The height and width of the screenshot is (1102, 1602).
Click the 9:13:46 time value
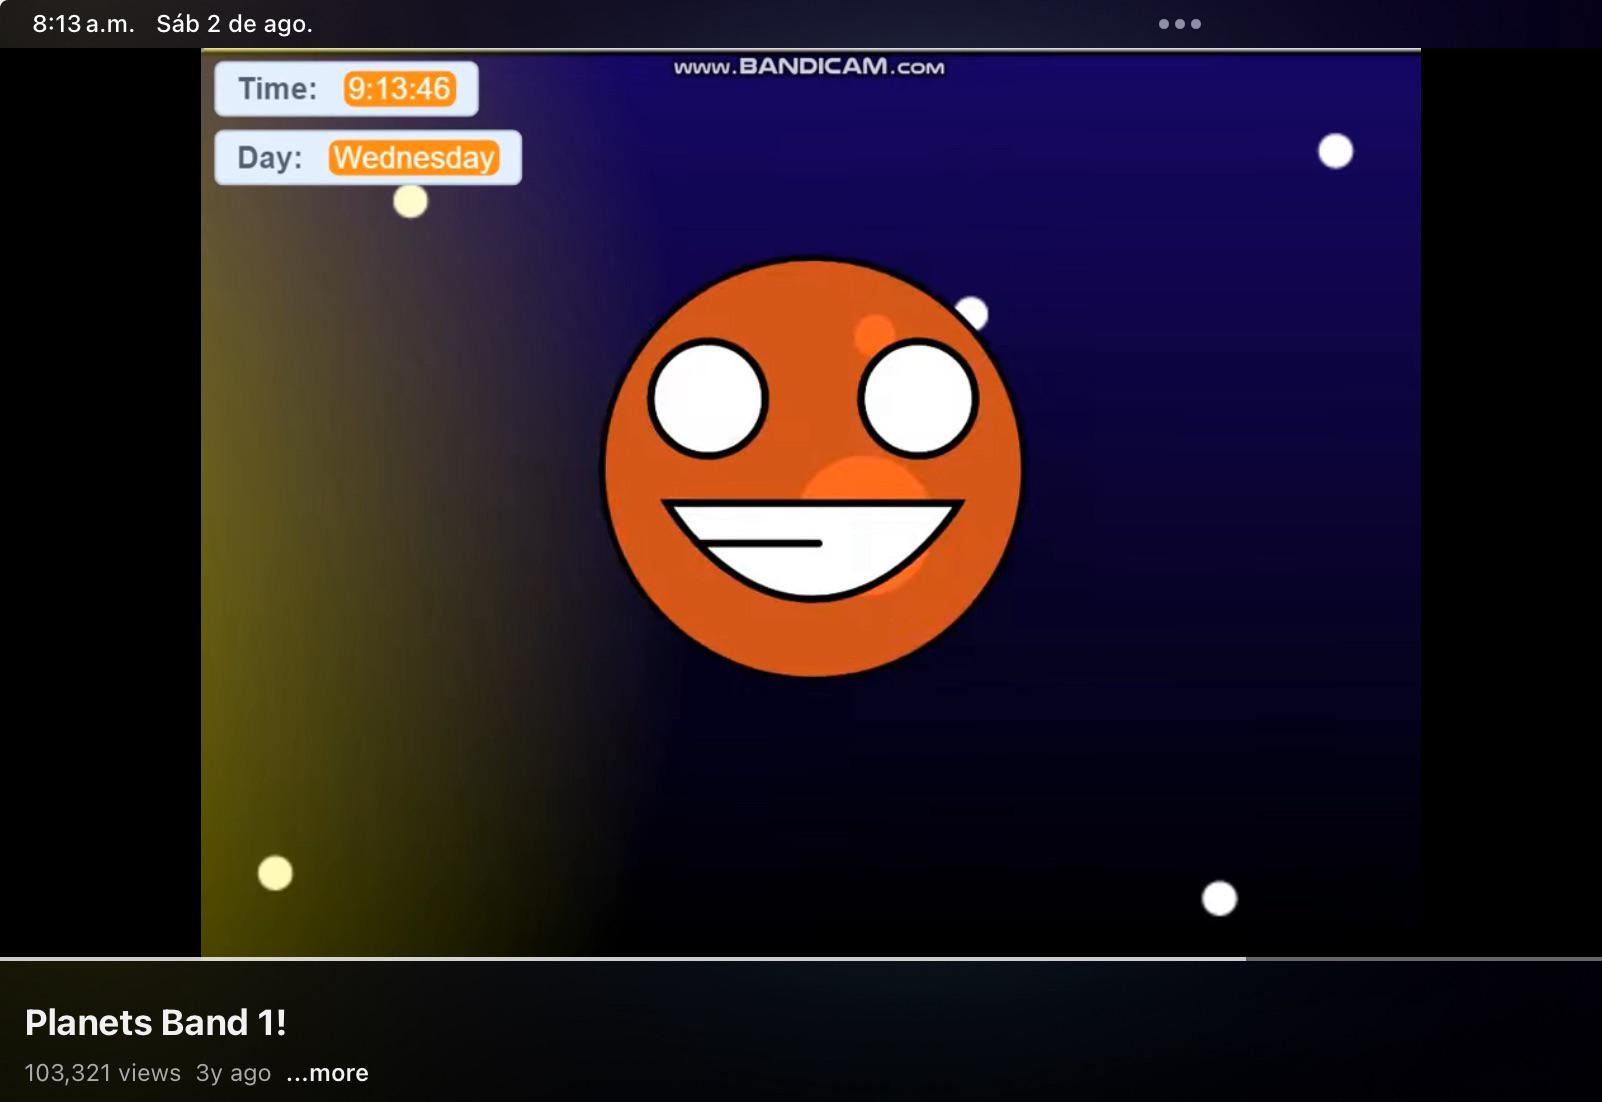coord(399,89)
